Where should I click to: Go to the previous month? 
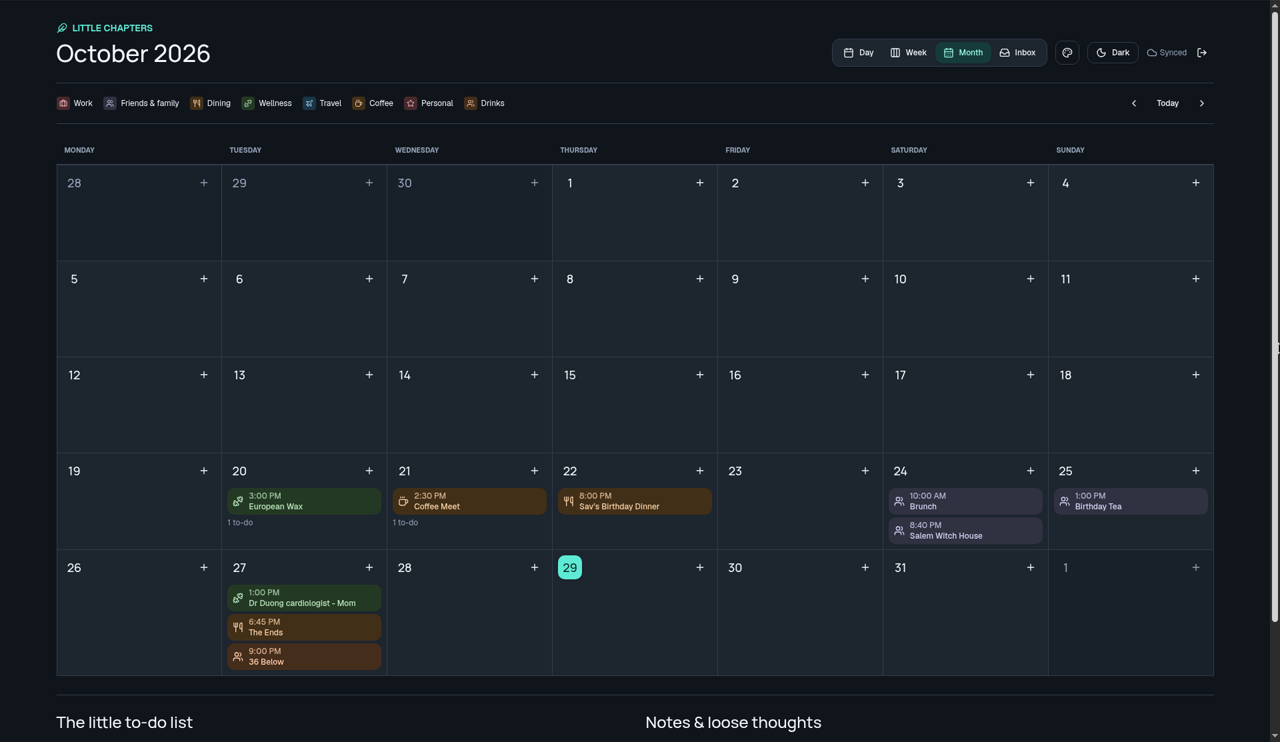pyautogui.click(x=1134, y=103)
